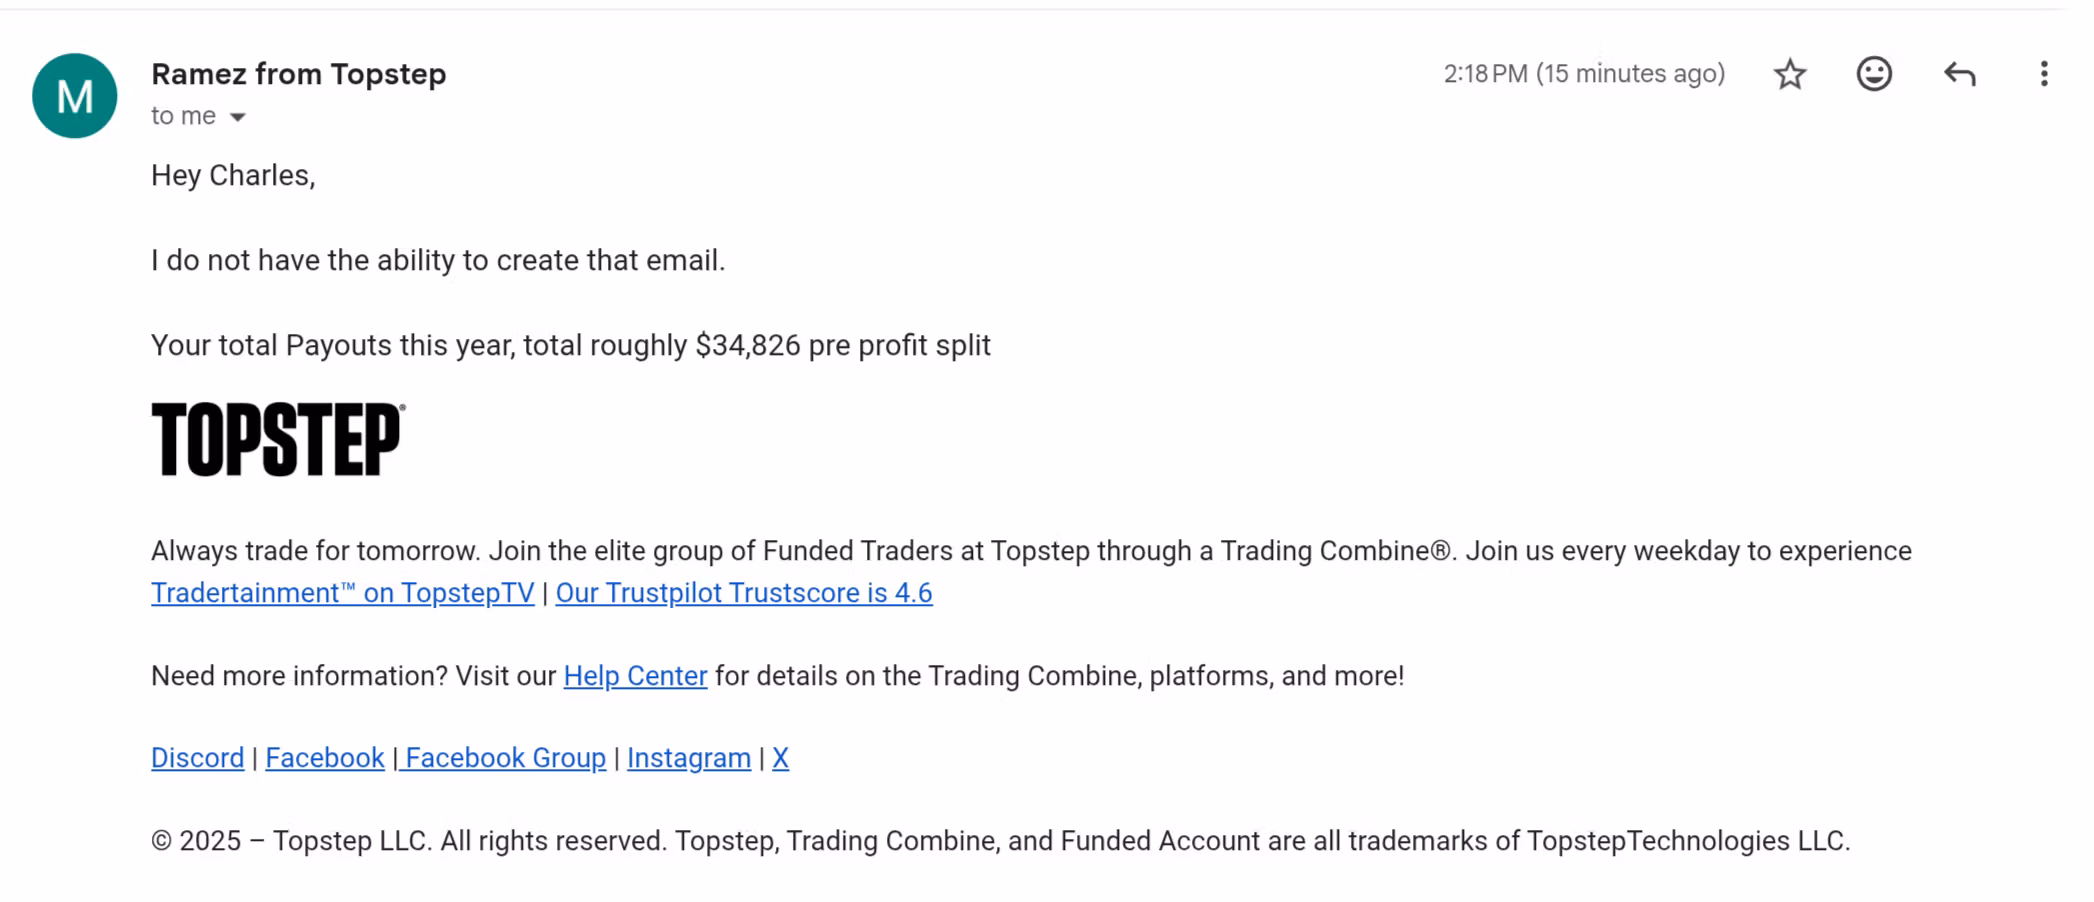Image resolution: width=2094 pixels, height=902 pixels.
Task: Expand the 'to me' recipient details
Action: pos(238,117)
